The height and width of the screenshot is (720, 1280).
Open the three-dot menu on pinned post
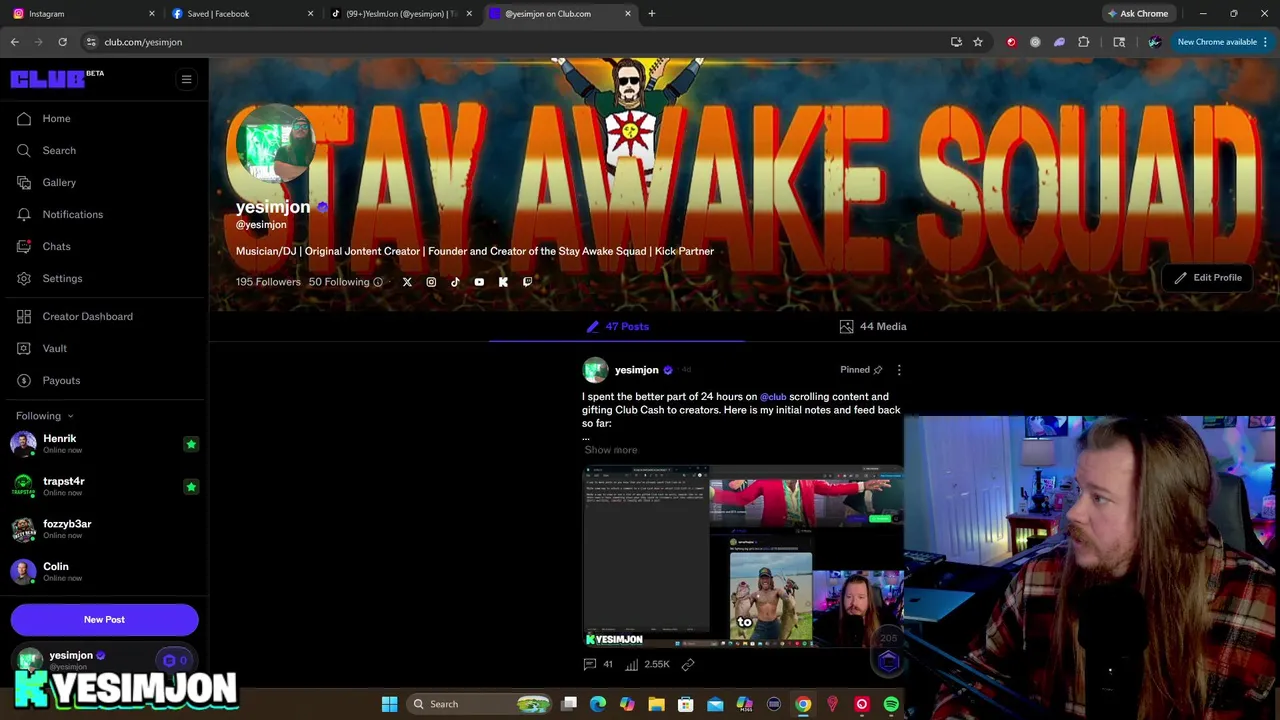(x=899, y=370)
